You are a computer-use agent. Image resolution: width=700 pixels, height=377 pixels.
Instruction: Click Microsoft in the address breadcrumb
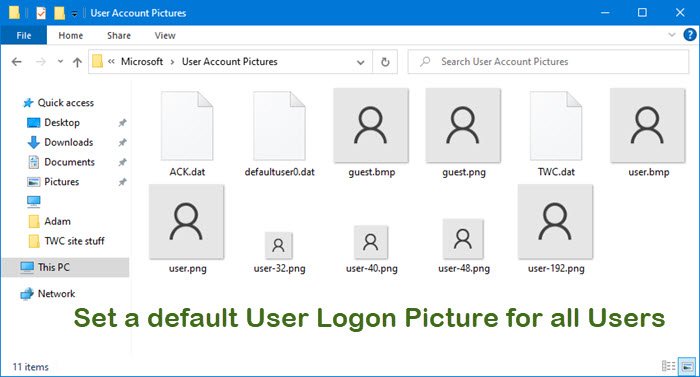[142, 62]
